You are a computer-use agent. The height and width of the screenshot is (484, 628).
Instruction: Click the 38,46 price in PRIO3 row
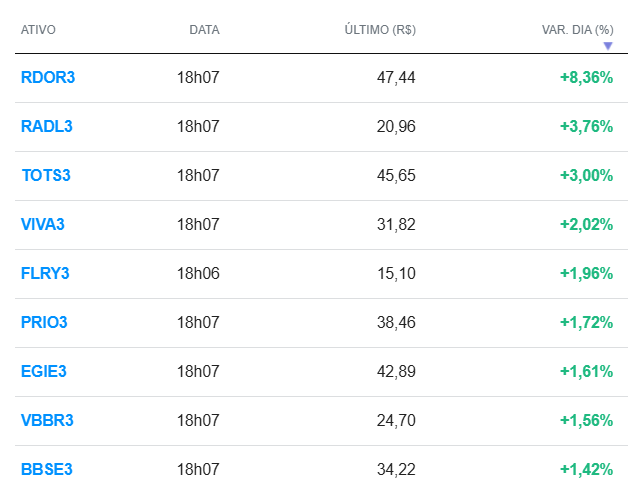coord(398,322)
